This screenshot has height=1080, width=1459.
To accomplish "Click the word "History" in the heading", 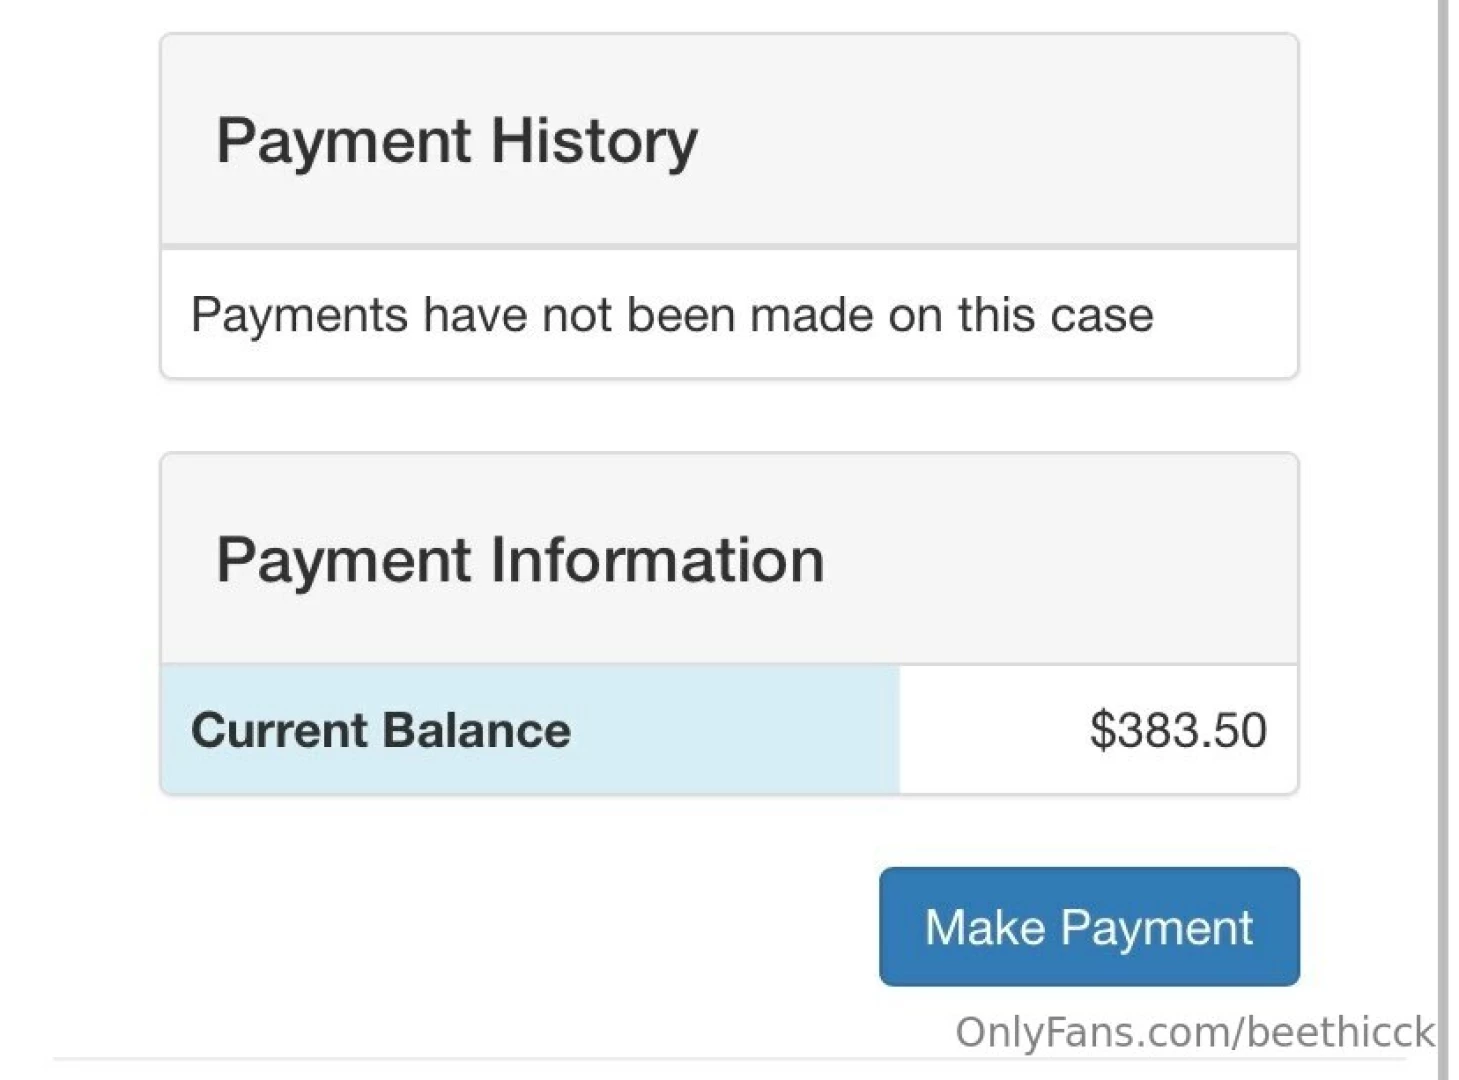I will click(x=594, y=141).
